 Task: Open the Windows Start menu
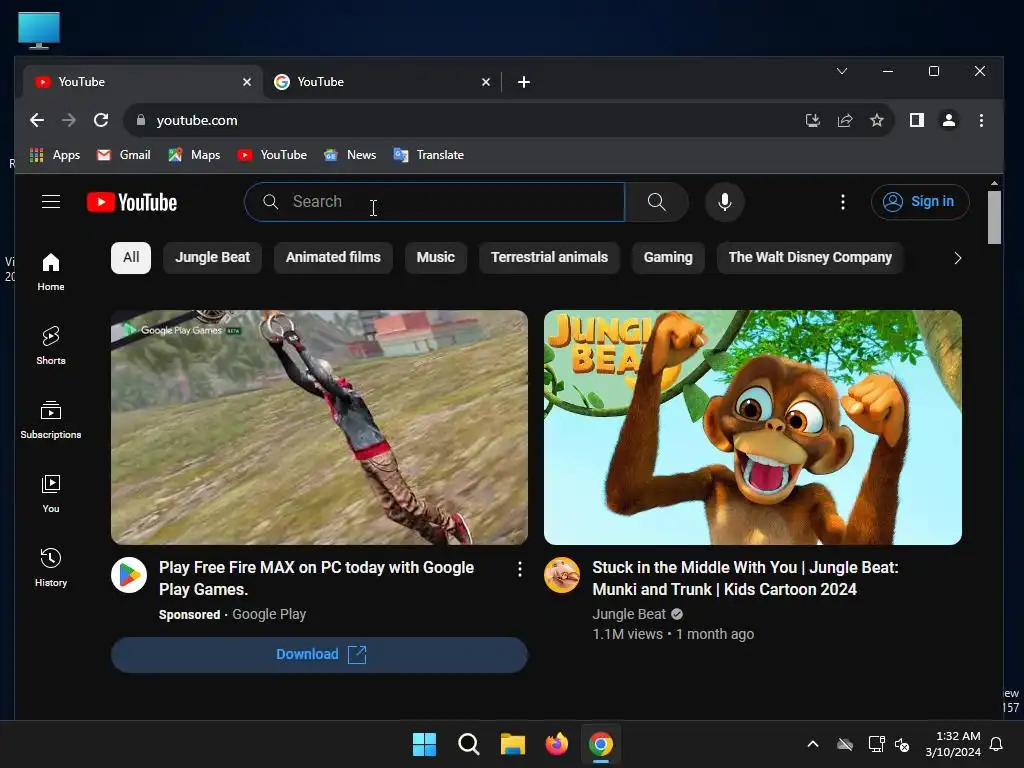pyautogui.click(x=424, y=744)
